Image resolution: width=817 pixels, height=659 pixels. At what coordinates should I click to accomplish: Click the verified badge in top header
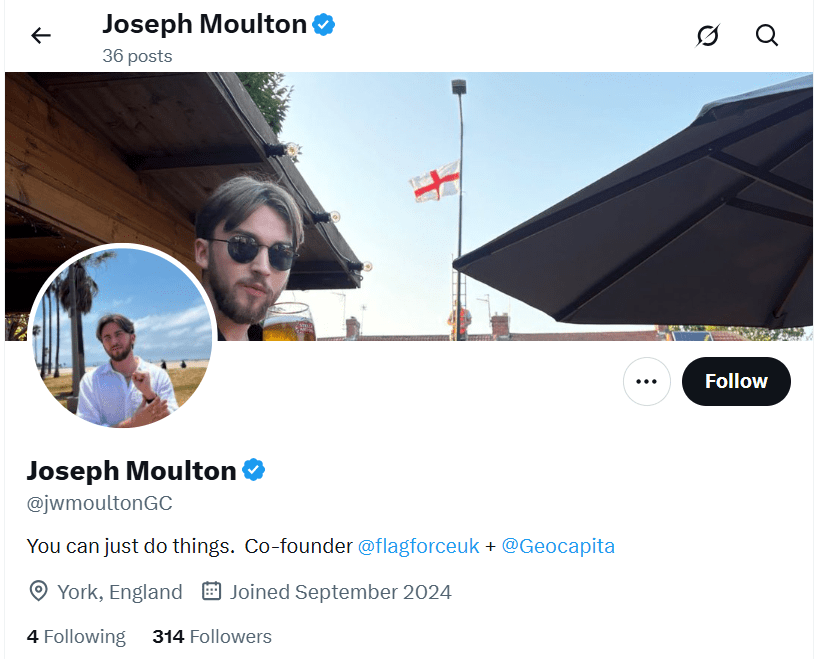pos(324,25)
